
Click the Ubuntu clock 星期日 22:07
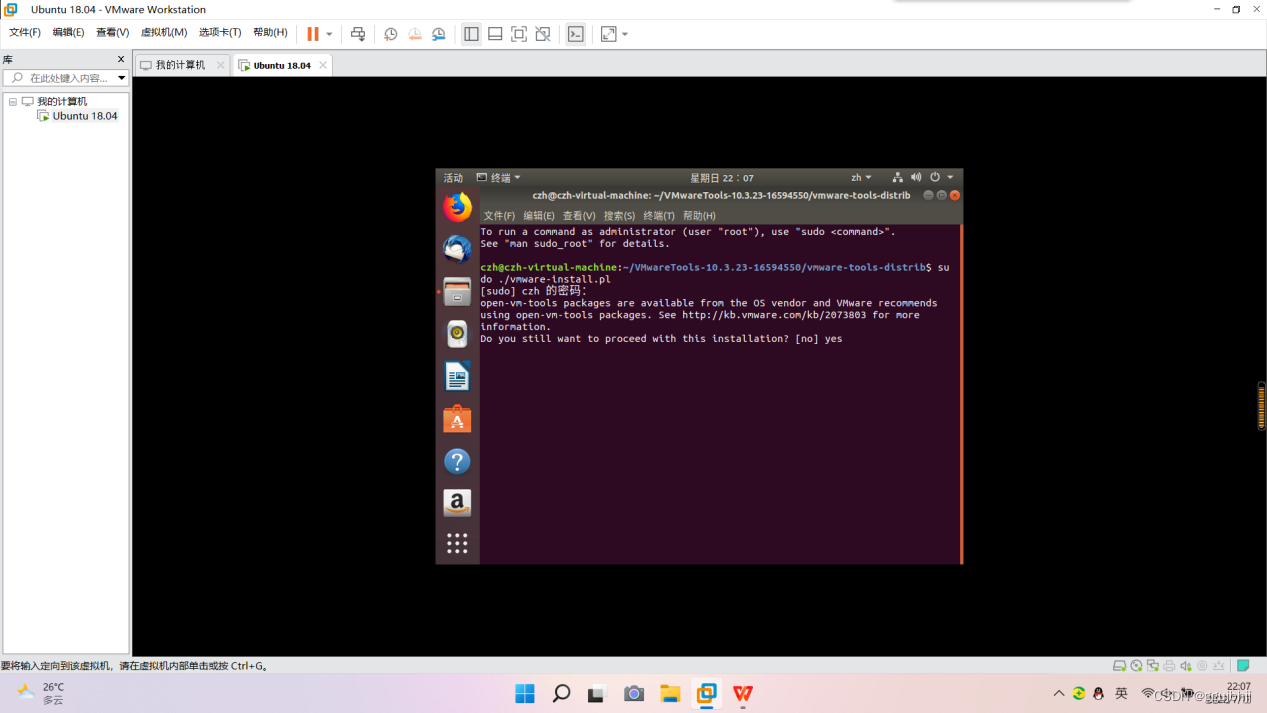722,178
